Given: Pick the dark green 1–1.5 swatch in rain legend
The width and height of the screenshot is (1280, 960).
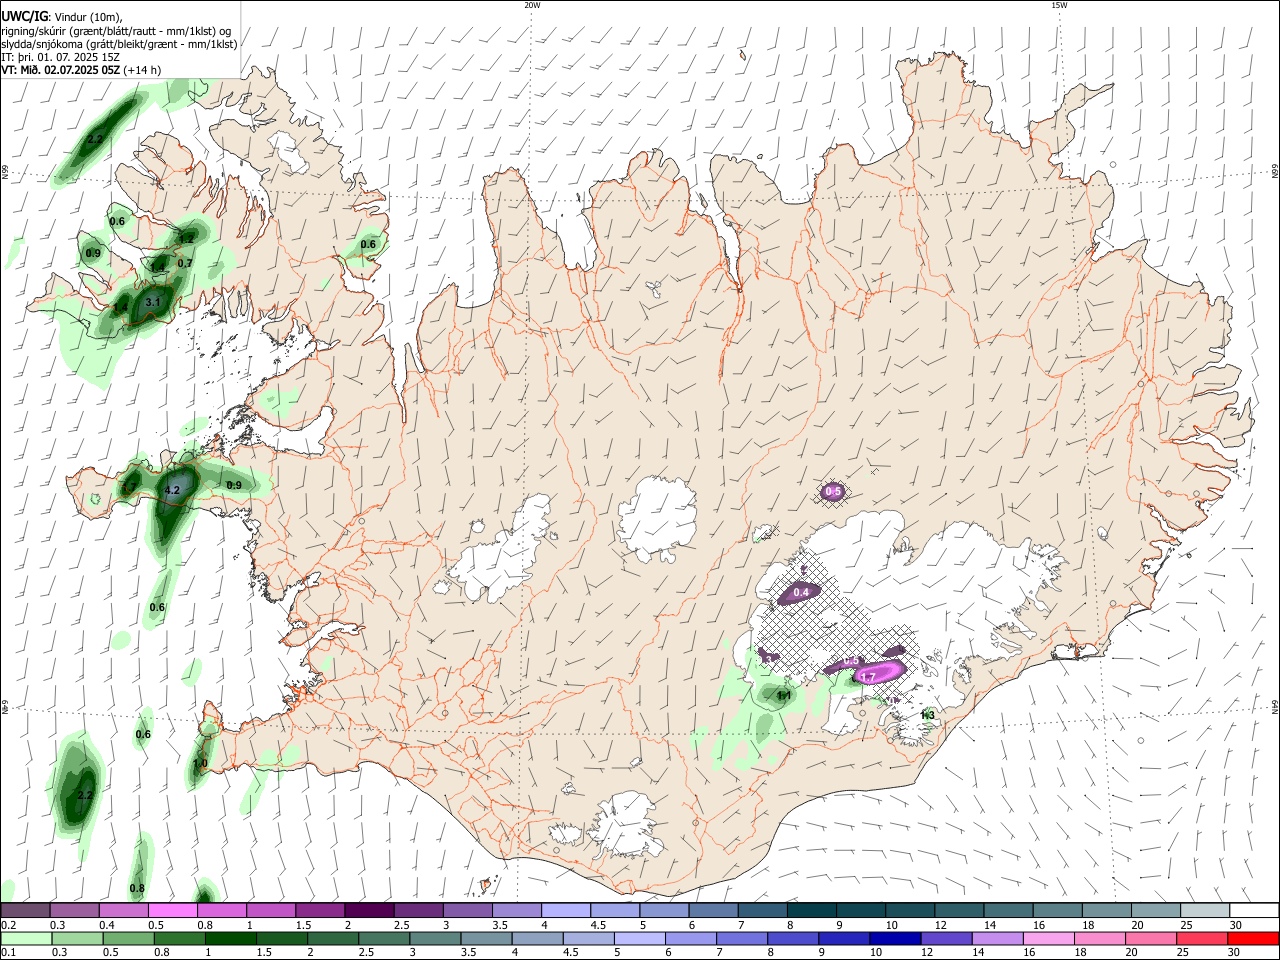Looking at the screenshot, I should click(x=230, y=939).
